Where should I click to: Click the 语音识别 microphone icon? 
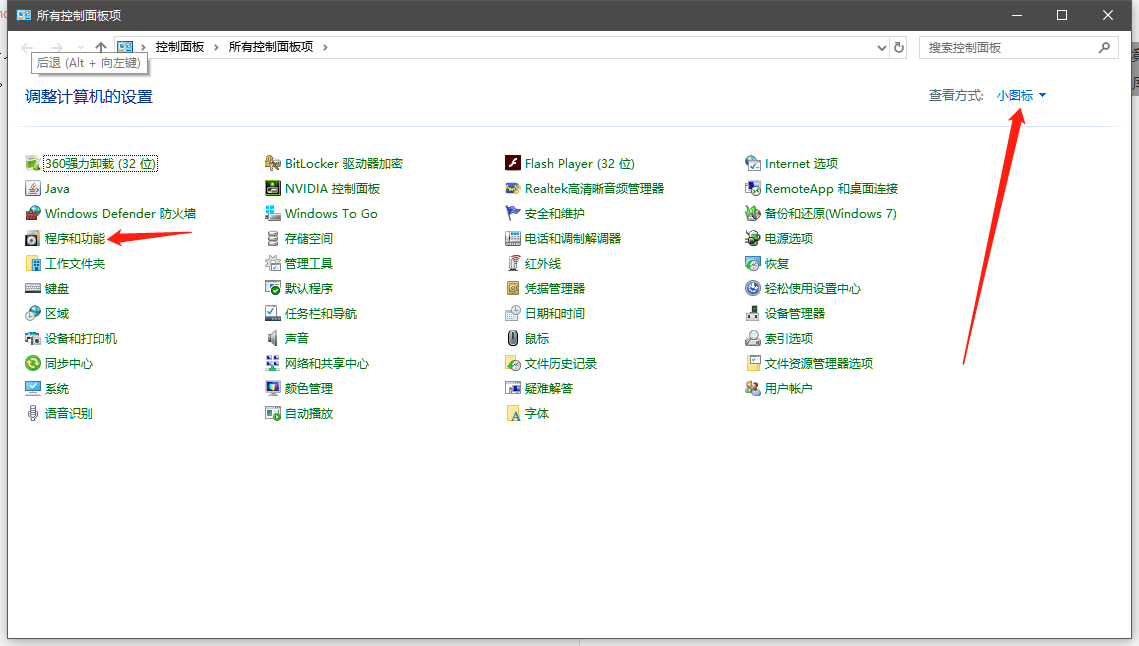tap(33, 413)
